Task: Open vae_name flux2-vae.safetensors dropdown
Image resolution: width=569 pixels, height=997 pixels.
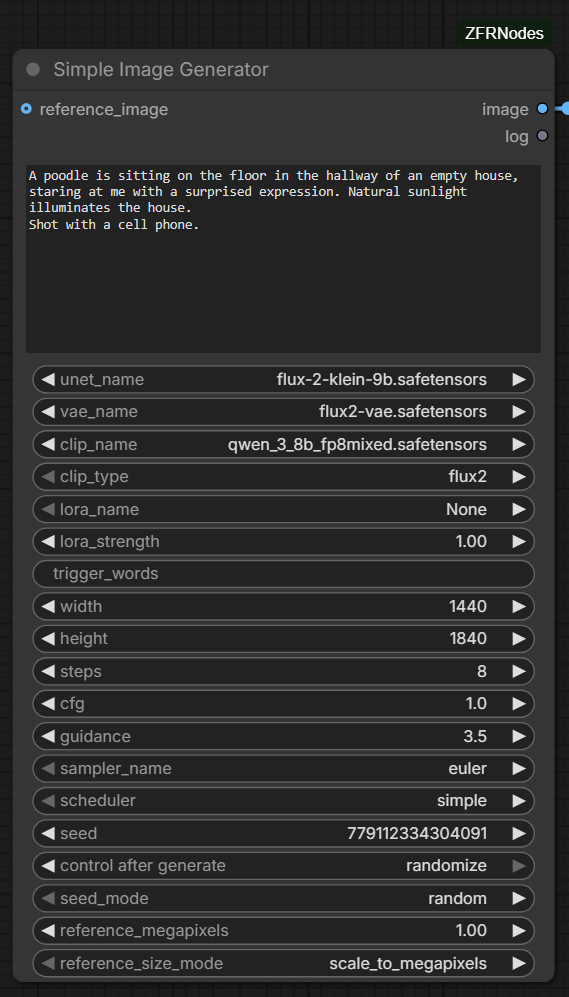Action: 284,412
